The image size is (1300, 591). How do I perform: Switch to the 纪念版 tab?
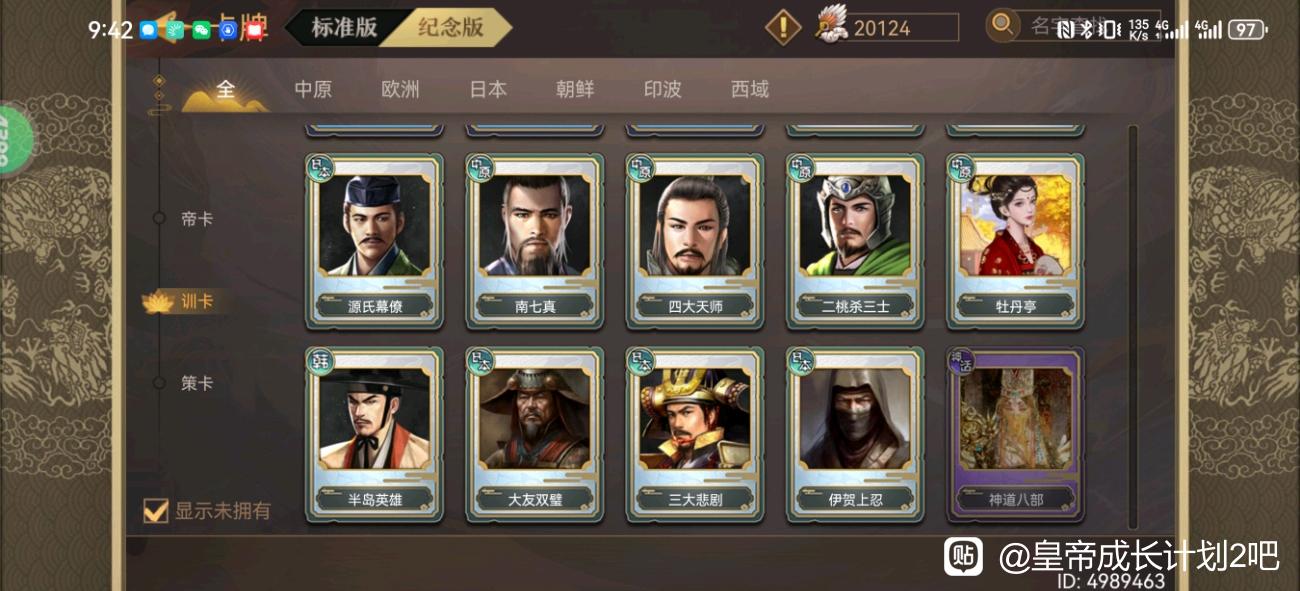coord(451,27)
